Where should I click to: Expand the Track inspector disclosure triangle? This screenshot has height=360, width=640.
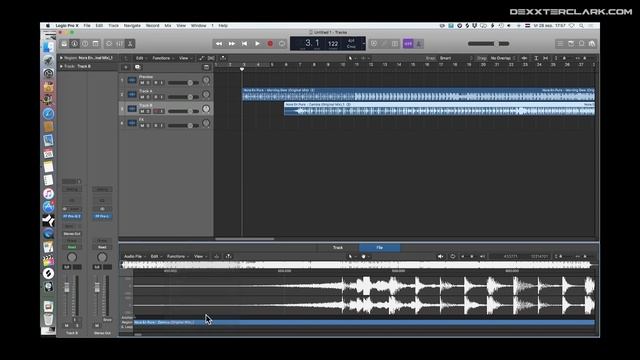(62, 66)
